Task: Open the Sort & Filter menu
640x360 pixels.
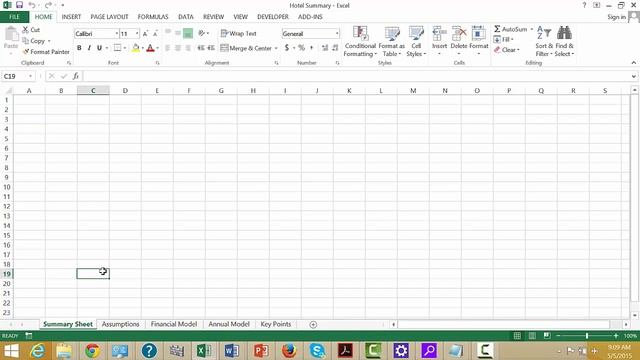Action: click(544, 42)
